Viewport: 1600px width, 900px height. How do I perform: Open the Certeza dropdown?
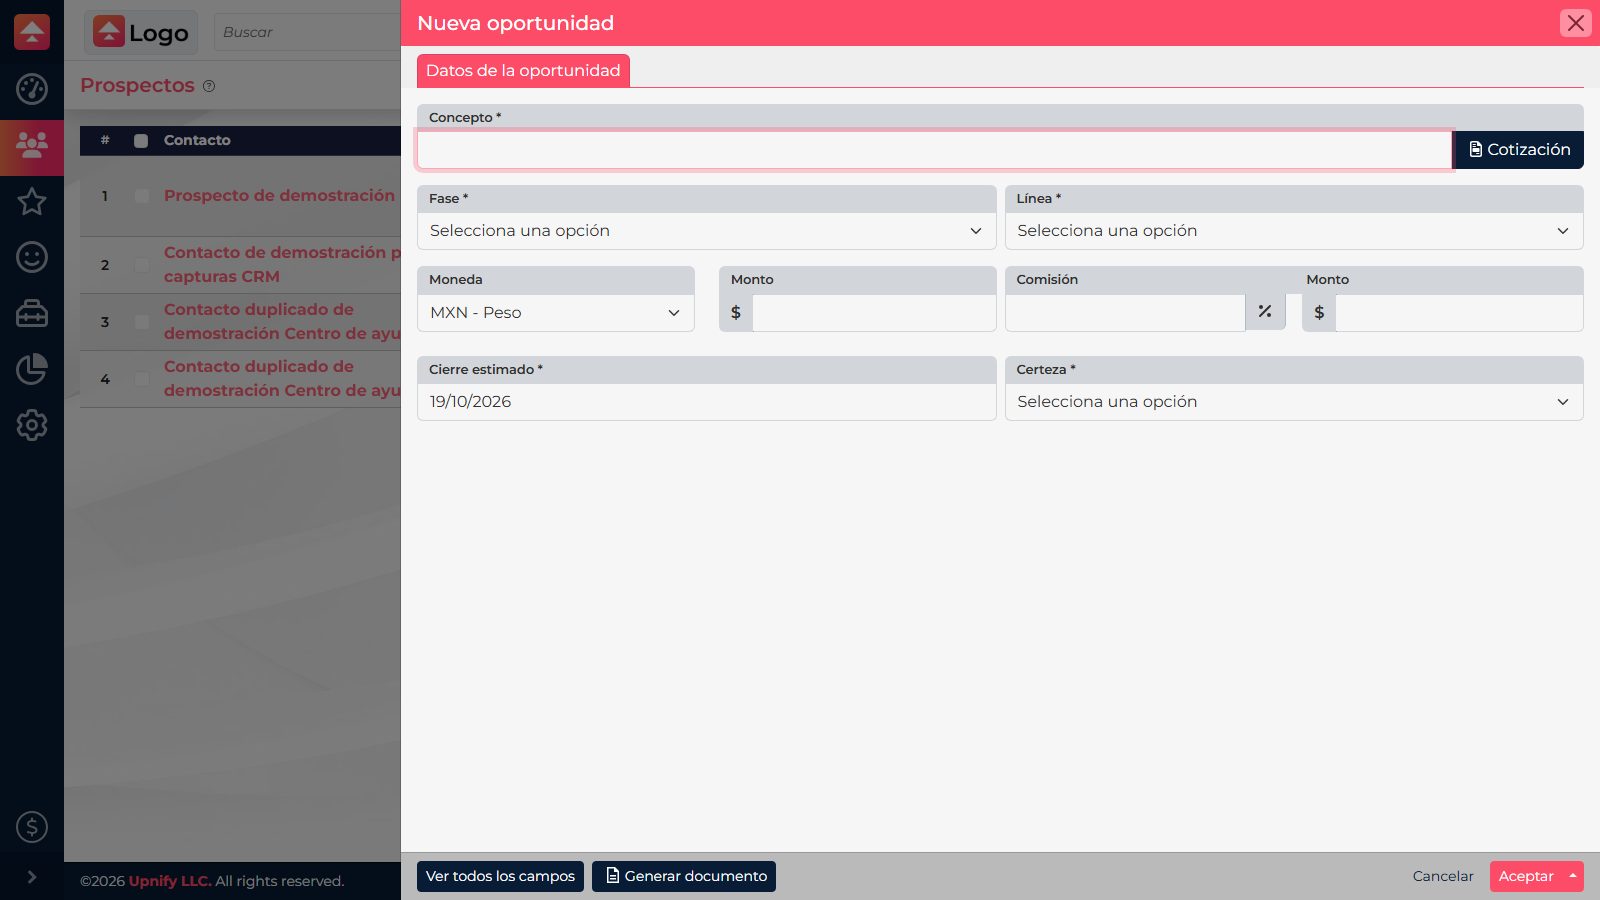pos(1294,402)
